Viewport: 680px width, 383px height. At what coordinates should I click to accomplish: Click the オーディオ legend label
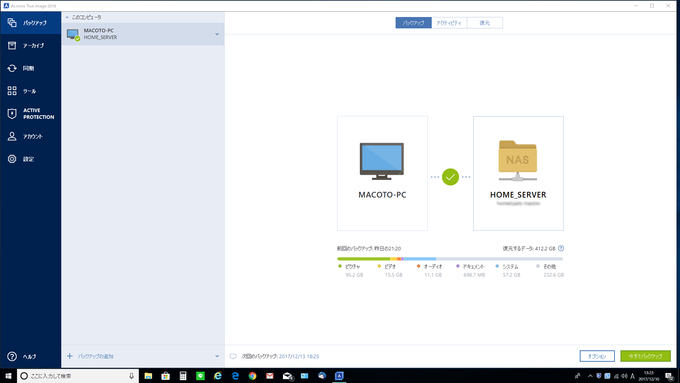coord(433,267)
